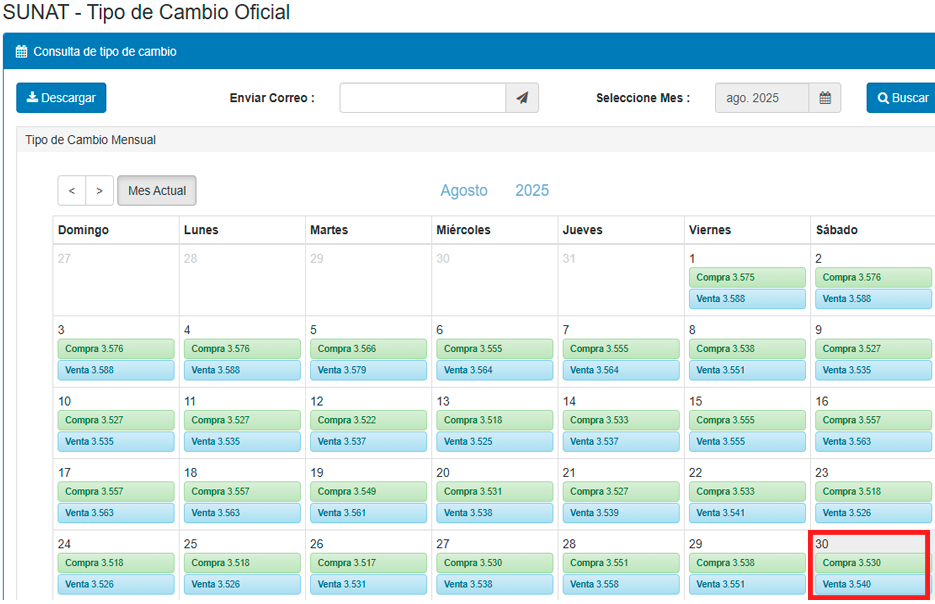The image size is (935, 604).
Task: Select Compra 3.557 on day 16
Action: pyautogui.click(x=873, y=420)
